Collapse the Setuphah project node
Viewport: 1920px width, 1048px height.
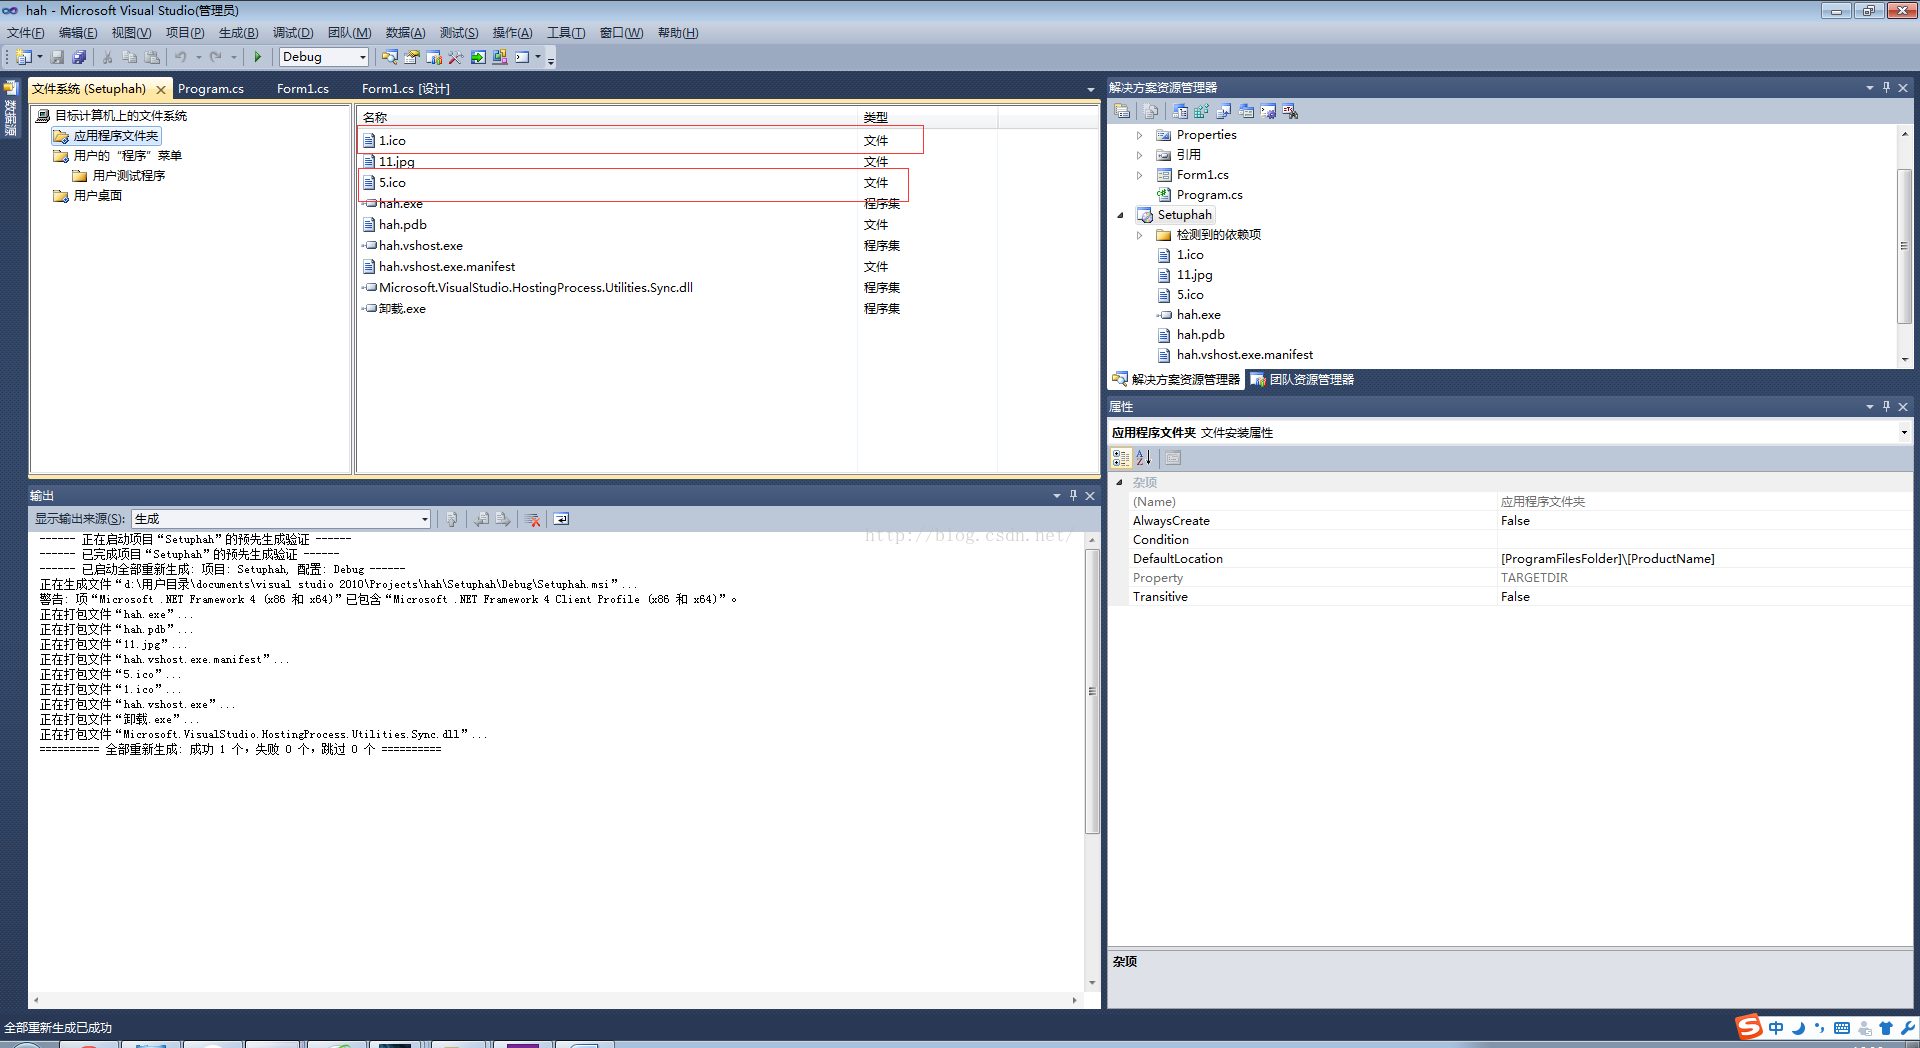[1120, 215]
